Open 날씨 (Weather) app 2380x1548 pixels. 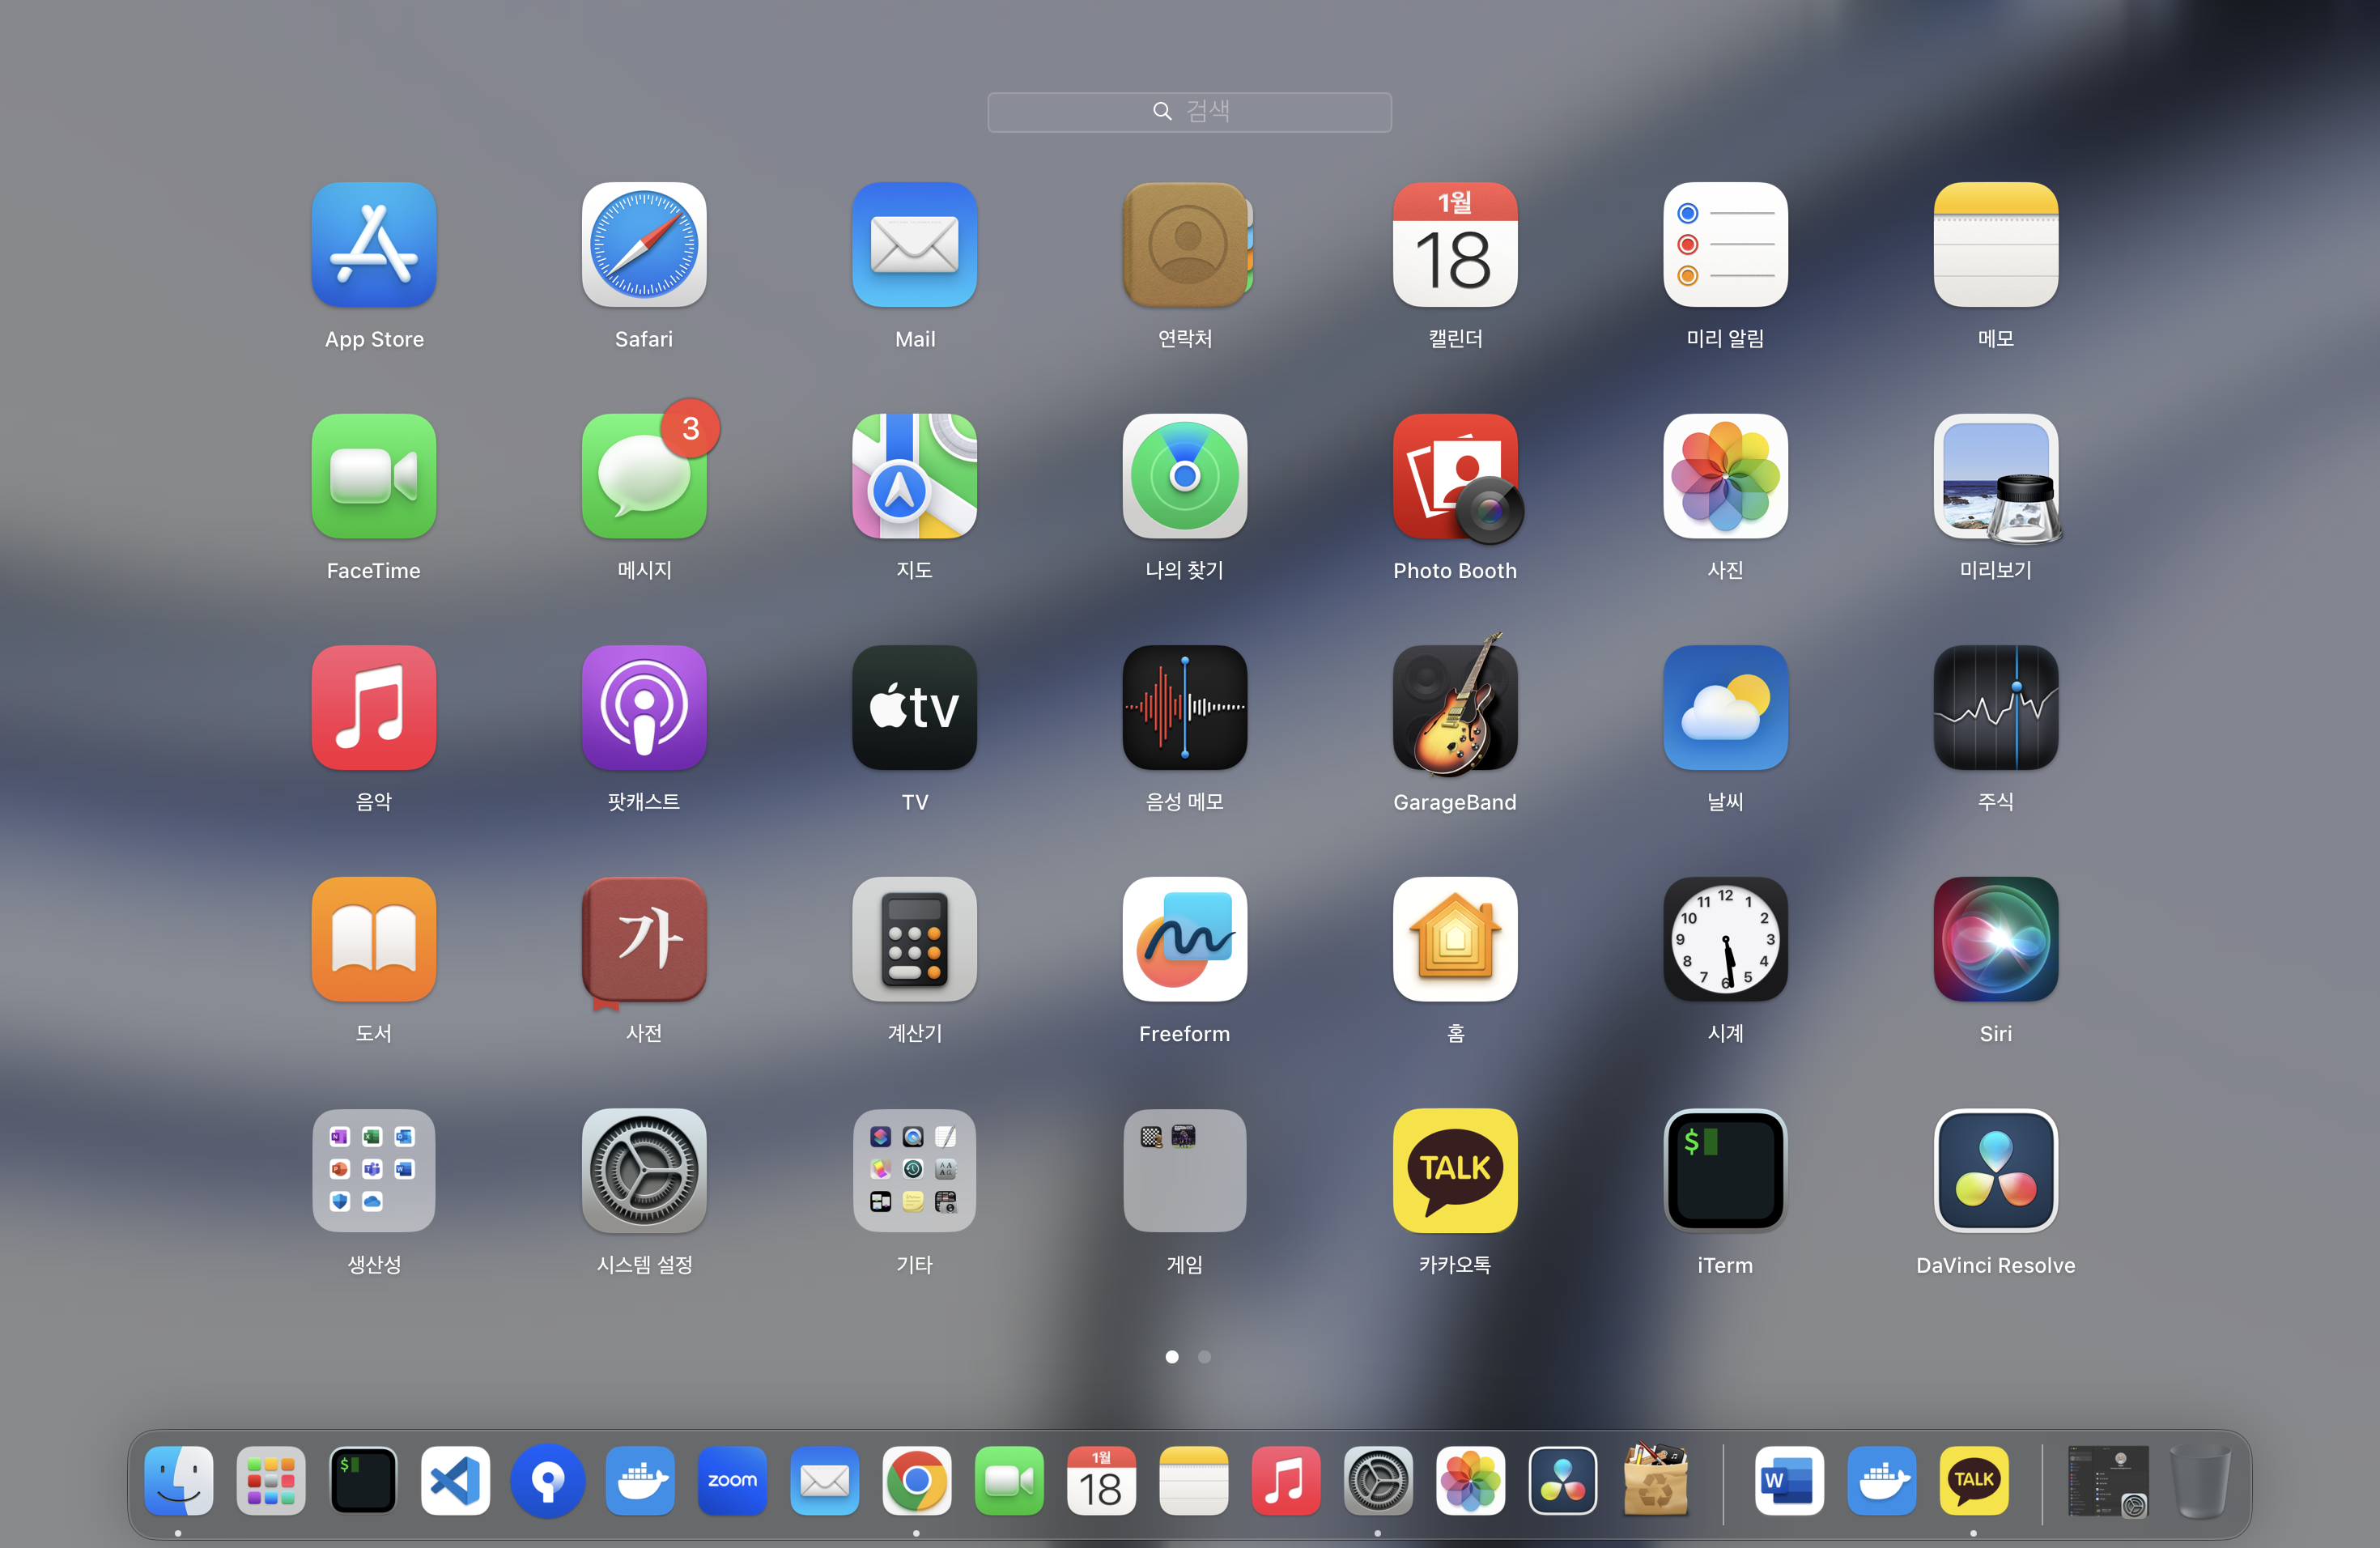pos(1725,707)
